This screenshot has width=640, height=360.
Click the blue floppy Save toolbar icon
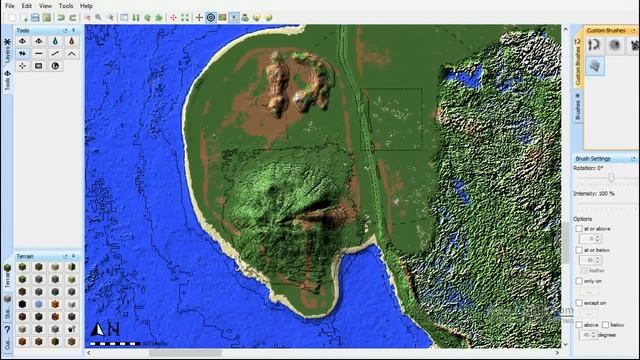(35, 18)
